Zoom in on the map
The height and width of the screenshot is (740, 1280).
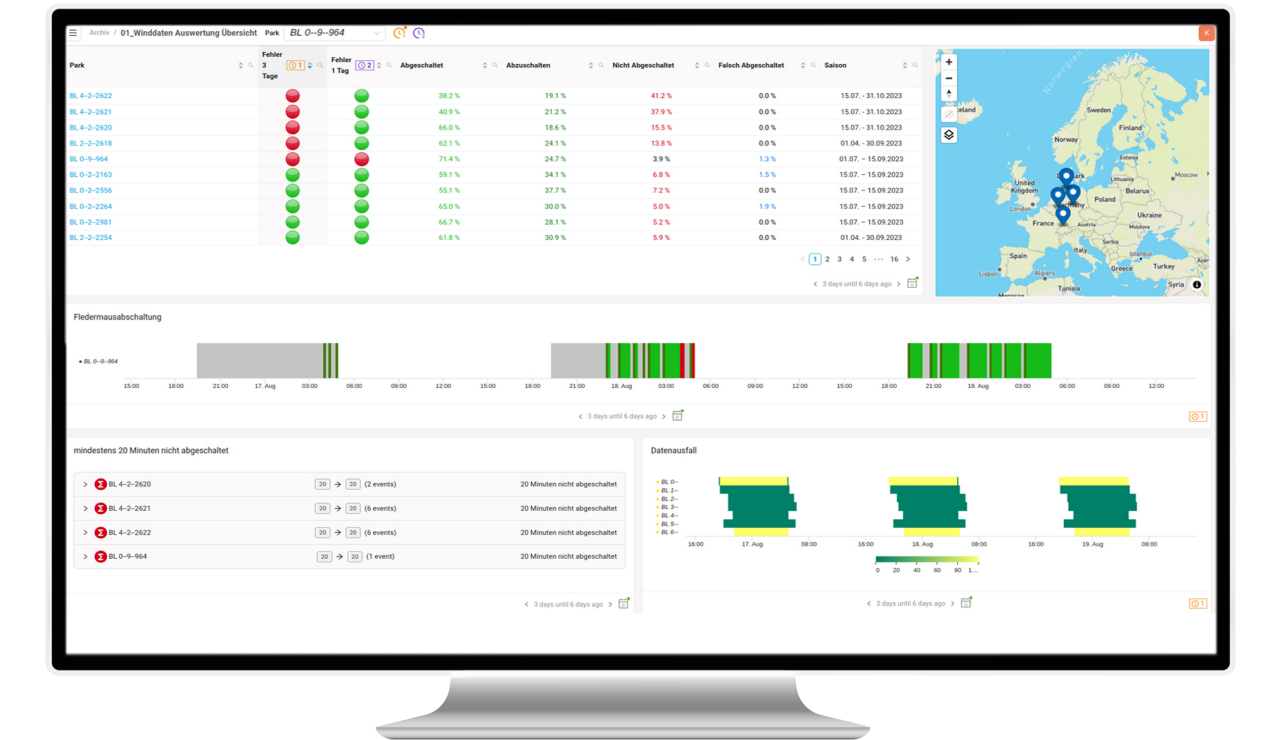click(949, 62)
